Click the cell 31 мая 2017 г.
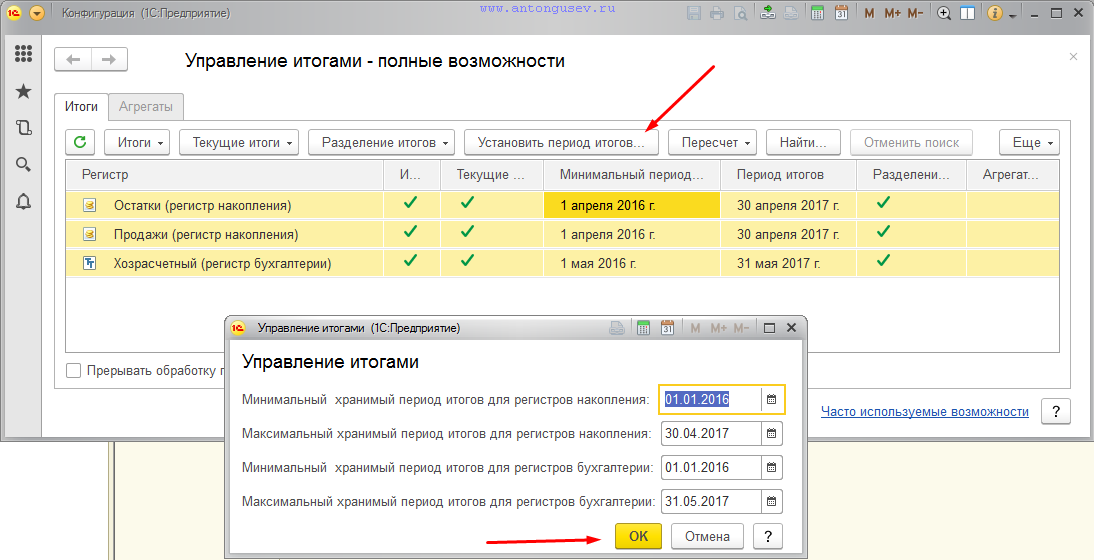Viewport: 1094px width, 560px height. (788, 264)
